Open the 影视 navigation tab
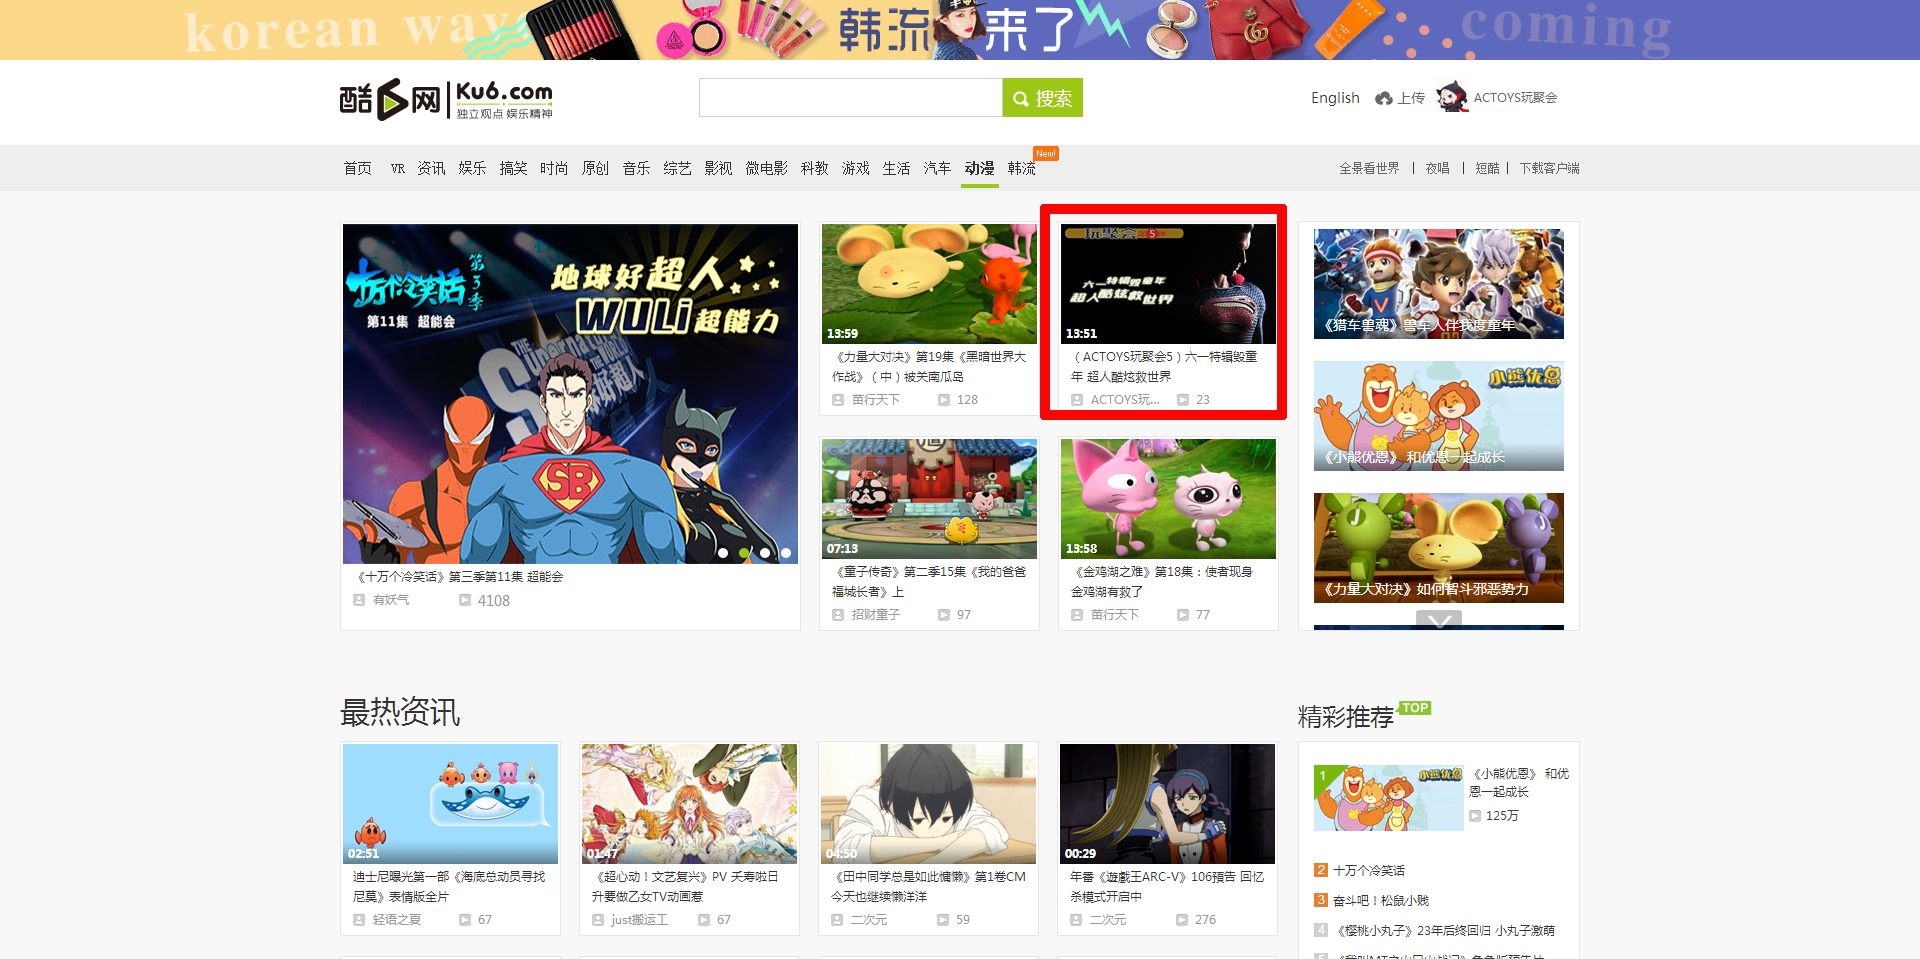 click(x=718, y=168)
